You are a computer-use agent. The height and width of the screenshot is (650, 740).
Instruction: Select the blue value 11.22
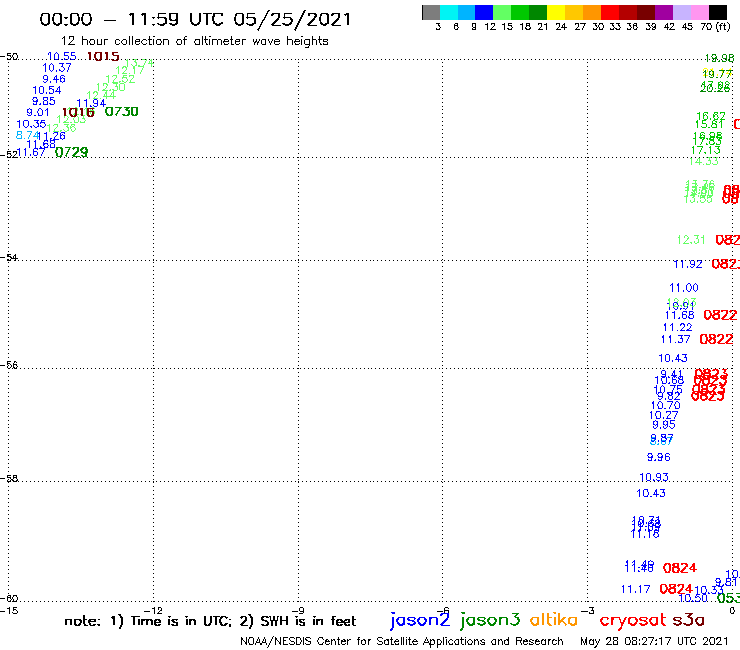pos(678,328)
